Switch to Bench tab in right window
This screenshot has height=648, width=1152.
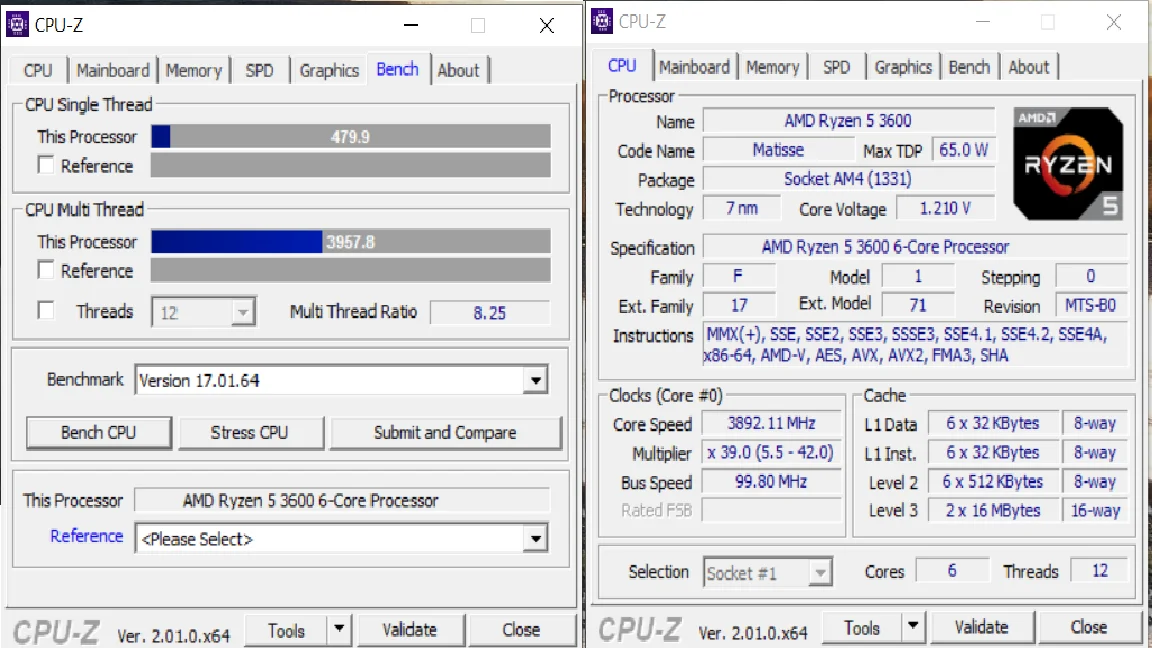pos(969,67)
